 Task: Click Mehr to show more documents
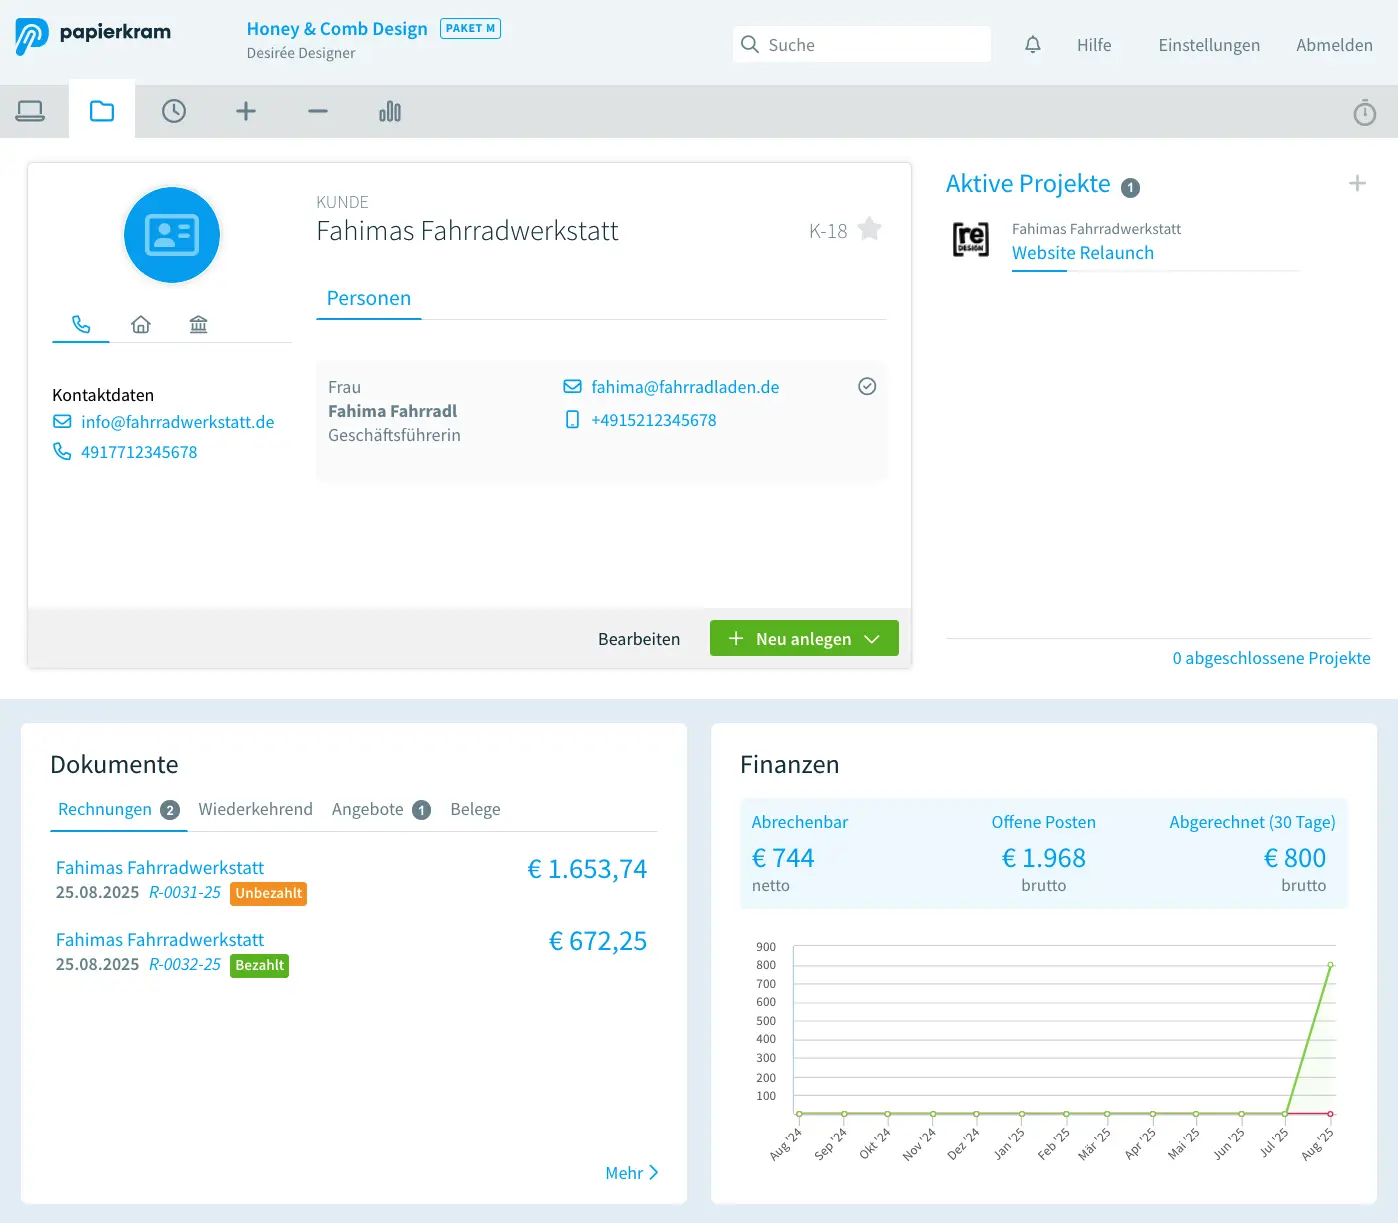coord(632,1173)
